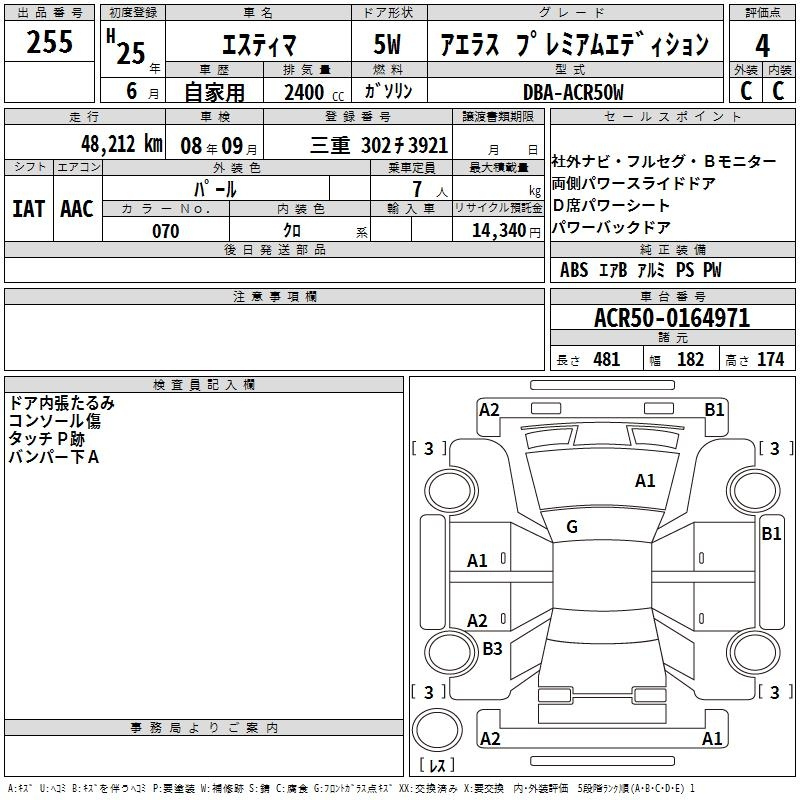Select displacement value 2400 cc

point(314,92)
